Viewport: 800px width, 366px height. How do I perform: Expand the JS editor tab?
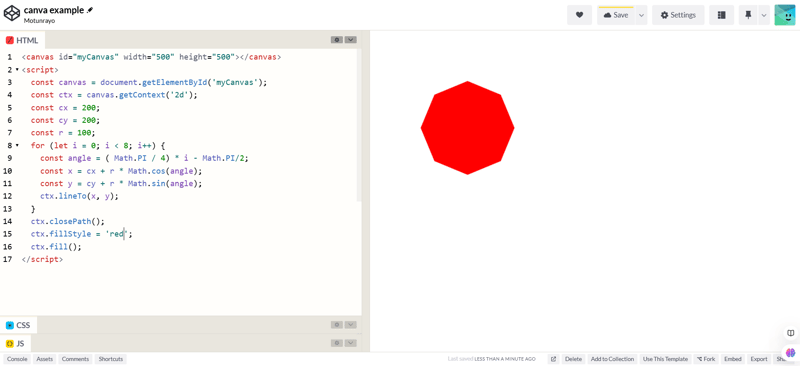tap(15, 344)
